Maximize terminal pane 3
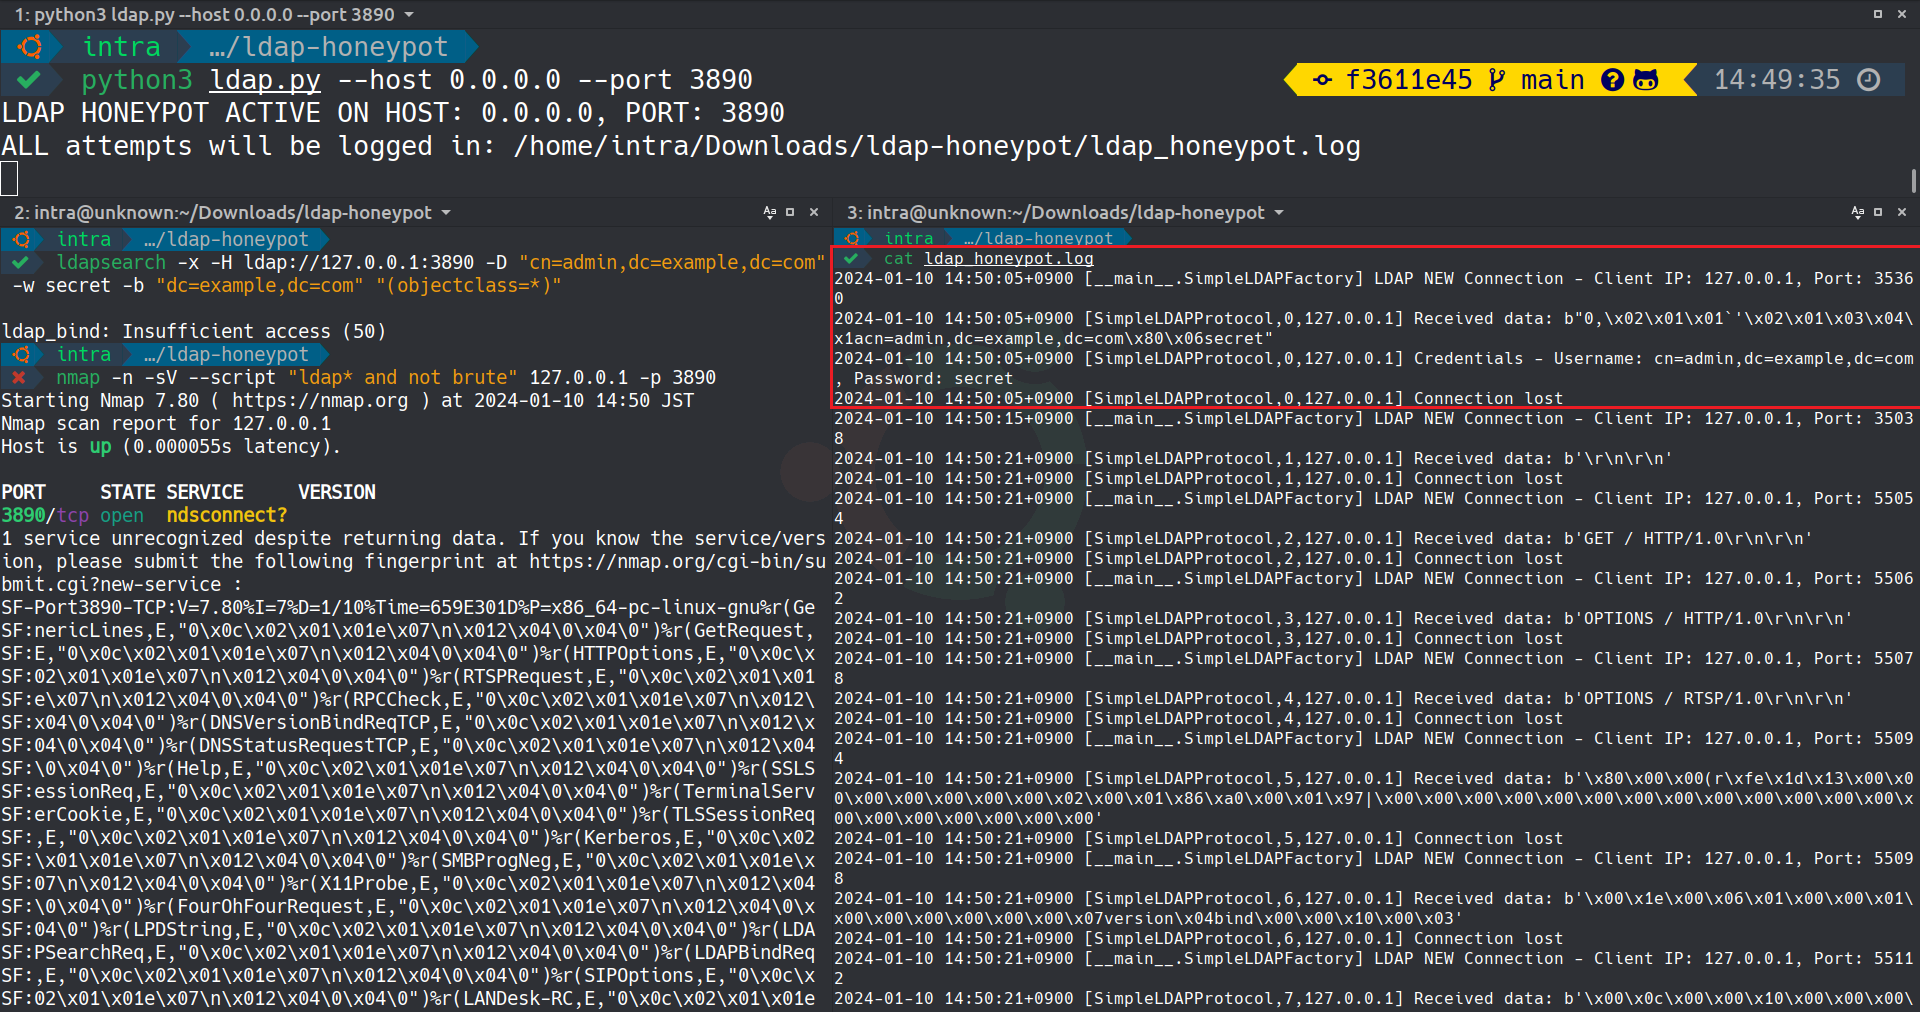The height and width of the screenshot is (1012, 1920). (x=1878, y=212)
